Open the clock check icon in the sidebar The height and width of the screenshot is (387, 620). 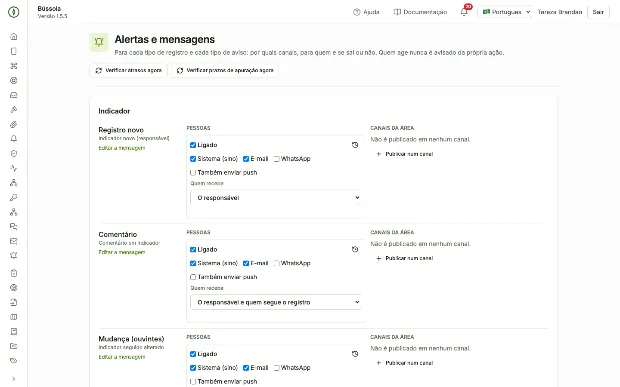coord(13,153)
